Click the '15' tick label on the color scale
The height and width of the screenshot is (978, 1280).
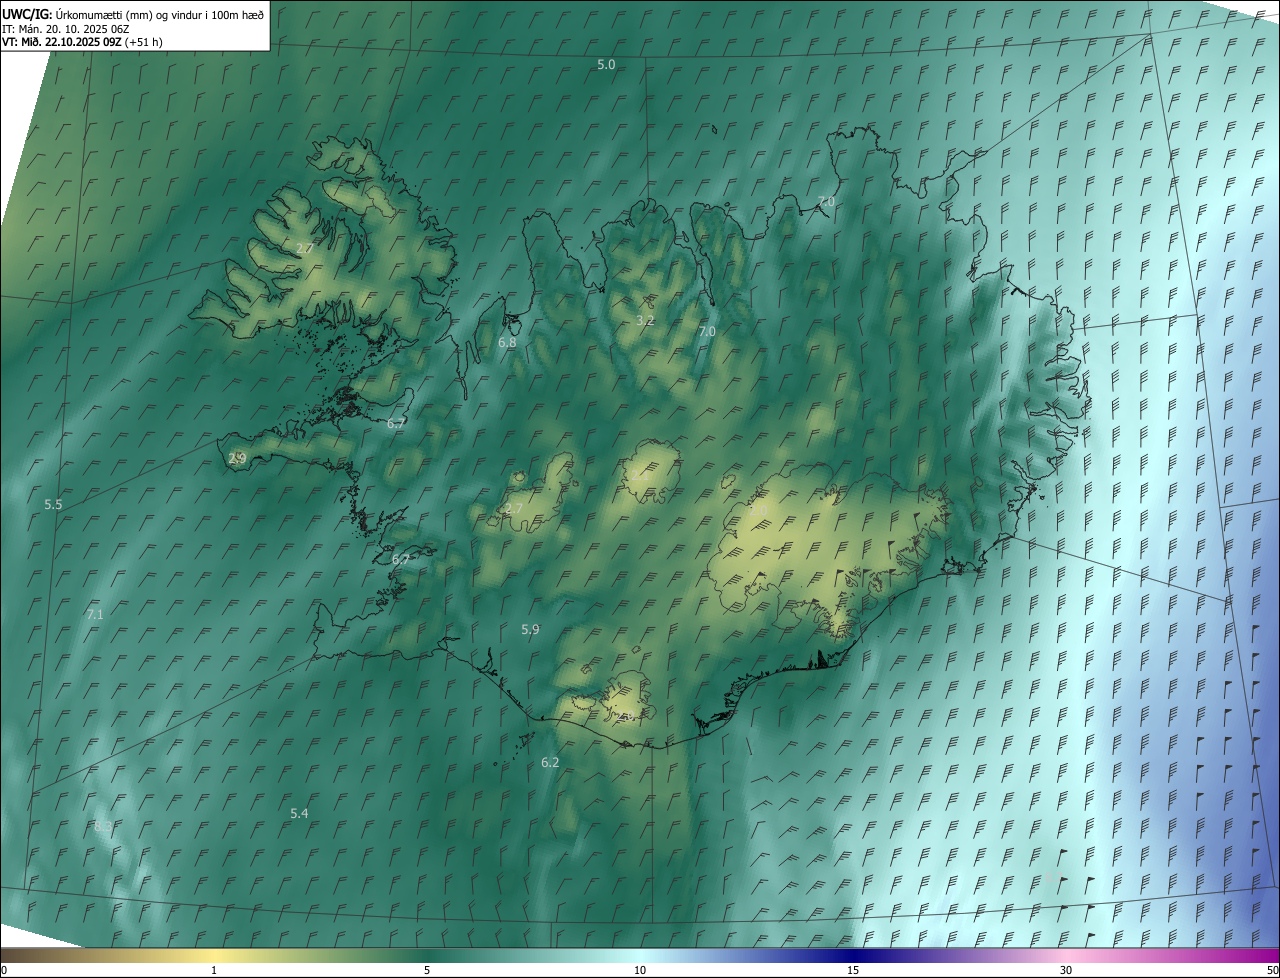(853, 970)
